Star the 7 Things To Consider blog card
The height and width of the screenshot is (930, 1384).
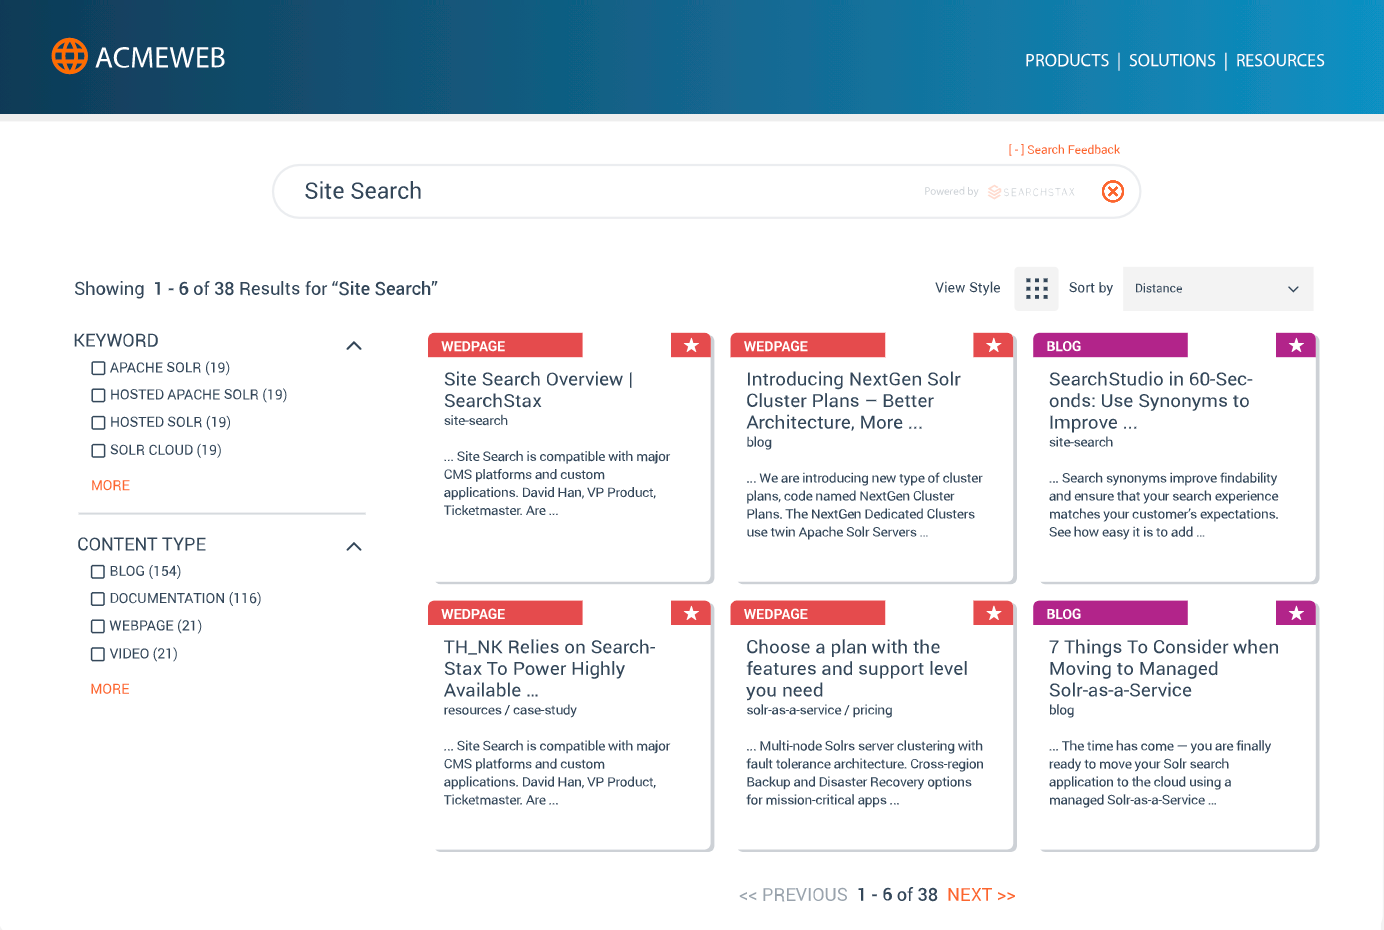[1295, 612]
